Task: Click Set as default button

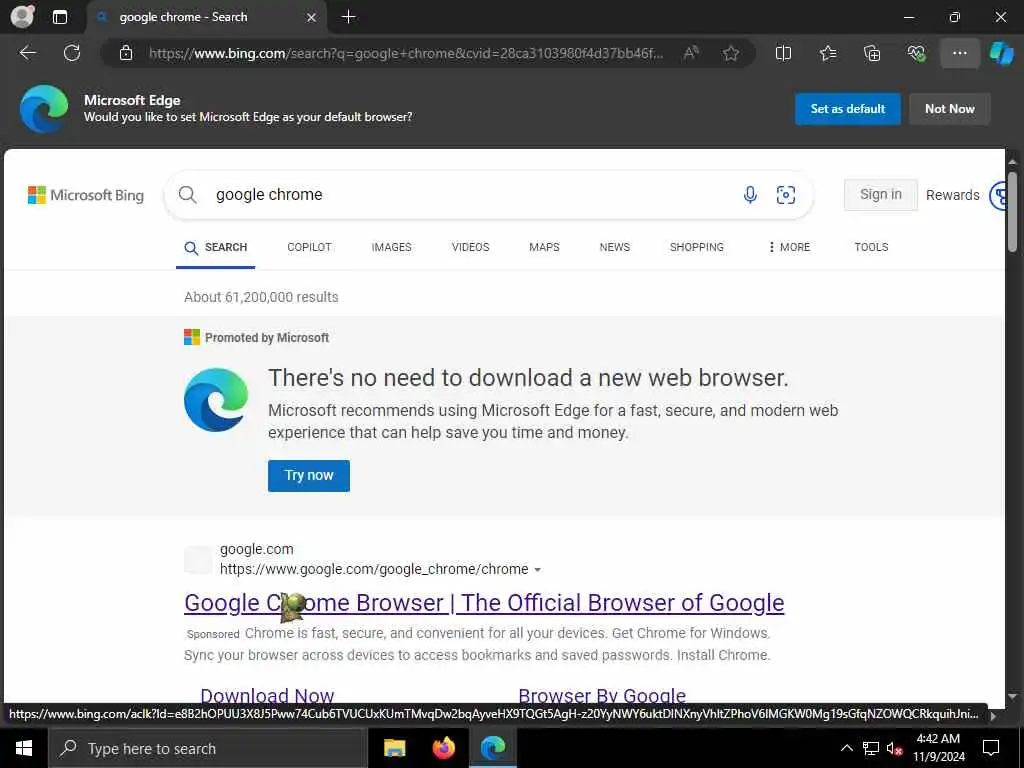Action: pyautogui.click(x=848, y=109)
